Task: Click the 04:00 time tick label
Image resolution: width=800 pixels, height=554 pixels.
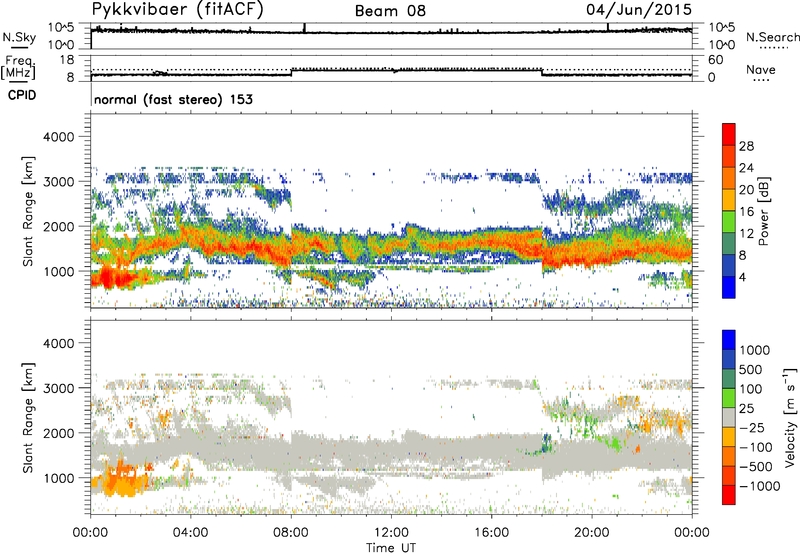Action: click(x=190, y=533)
